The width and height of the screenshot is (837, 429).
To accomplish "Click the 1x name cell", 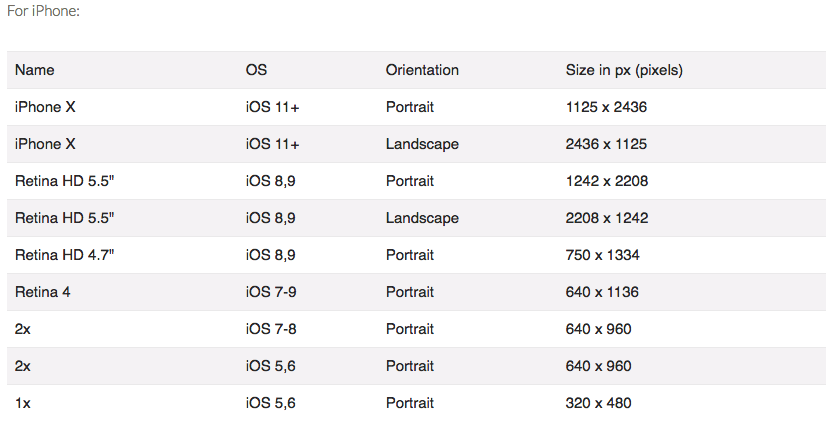I will 22,403.
